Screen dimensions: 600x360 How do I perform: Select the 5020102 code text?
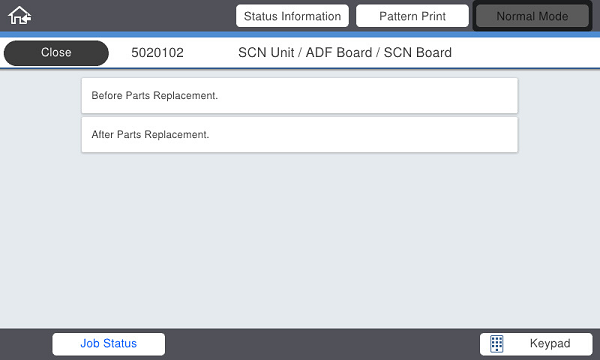(157, 53)
